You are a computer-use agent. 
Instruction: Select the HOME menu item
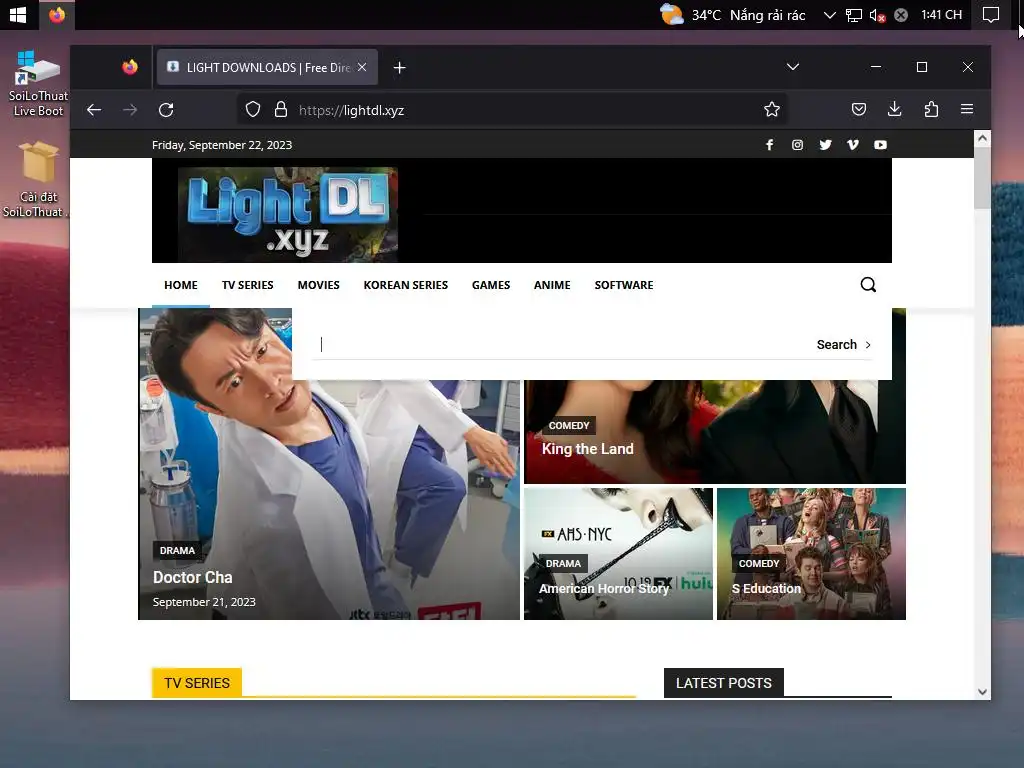click(181, 285)
